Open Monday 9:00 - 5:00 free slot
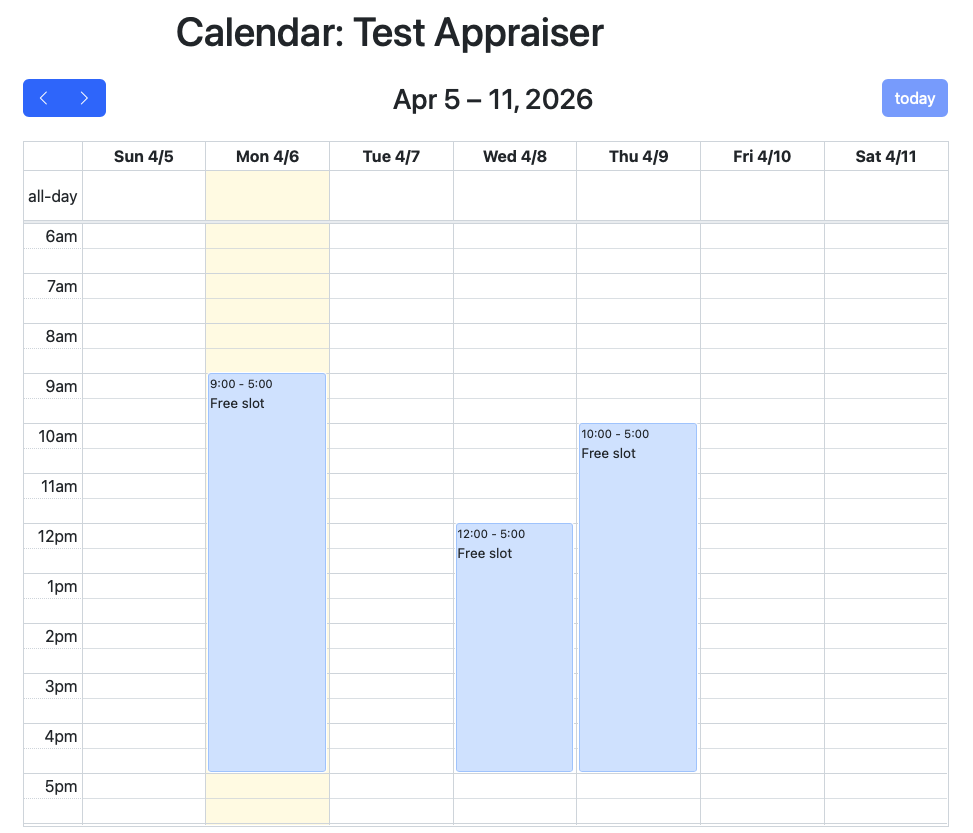This screenshot has height=833, width=973. pos(267,572)
